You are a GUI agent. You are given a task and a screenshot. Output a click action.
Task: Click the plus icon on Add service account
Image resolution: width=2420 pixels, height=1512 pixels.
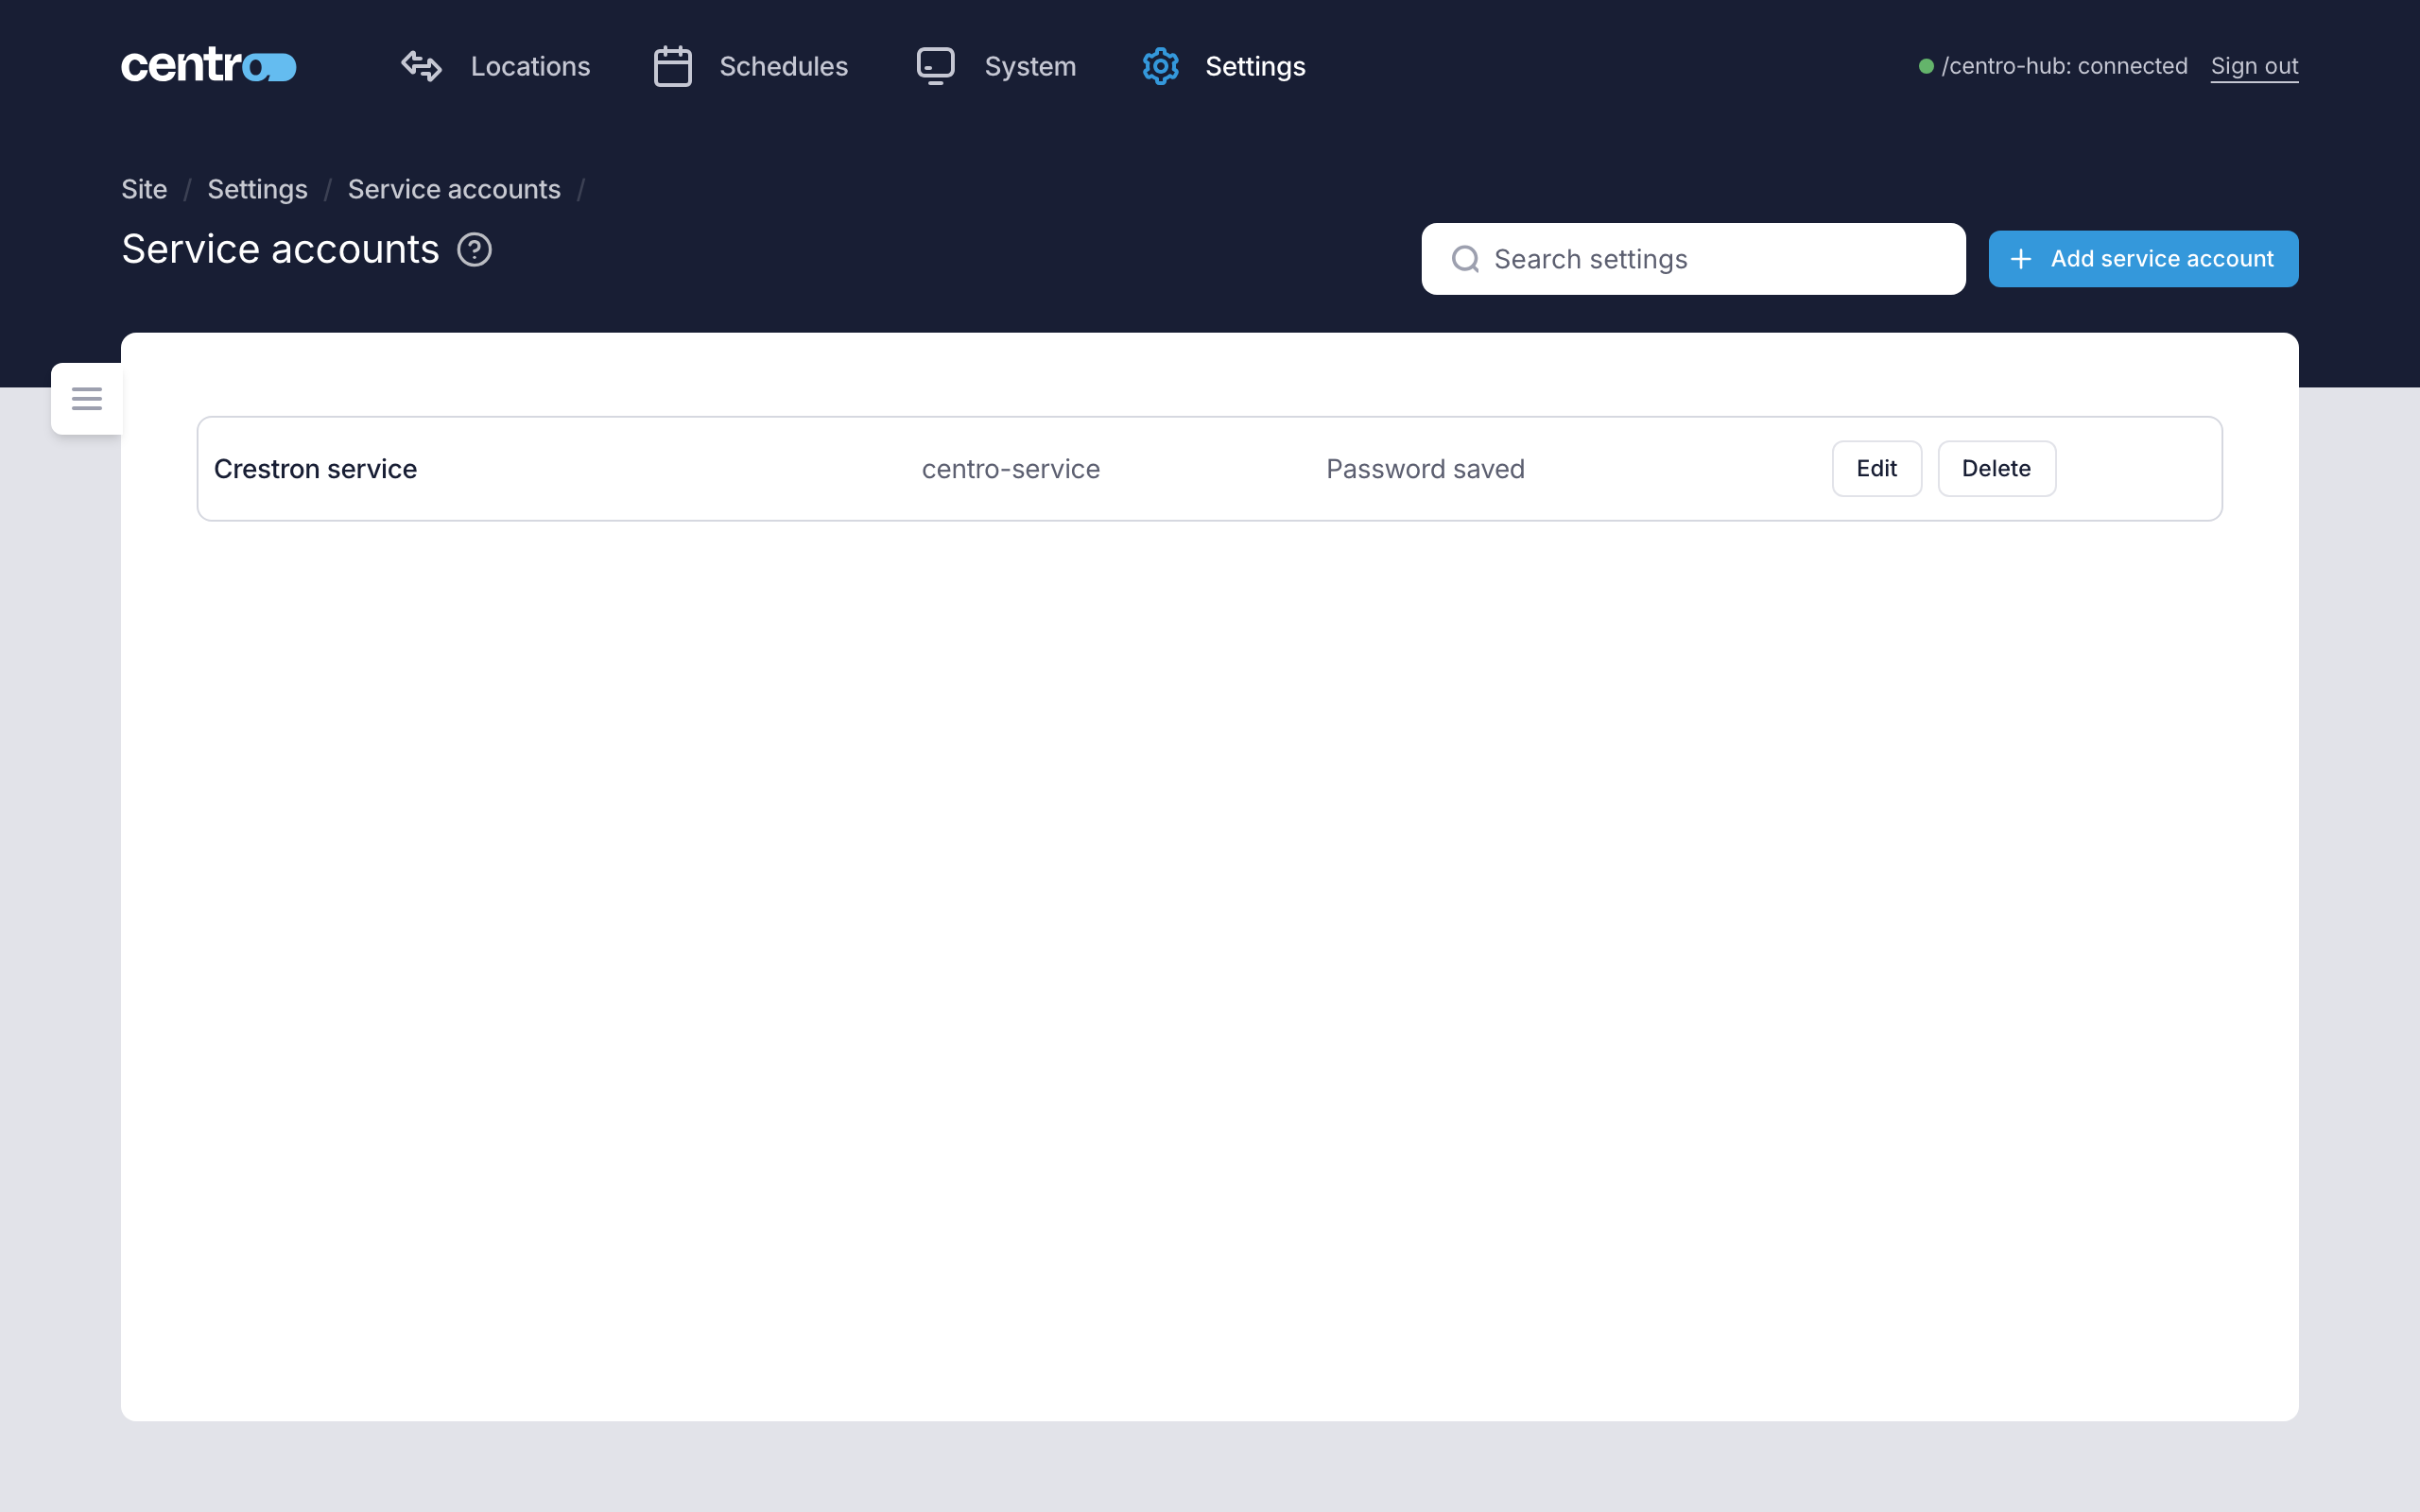point(2021,259)
